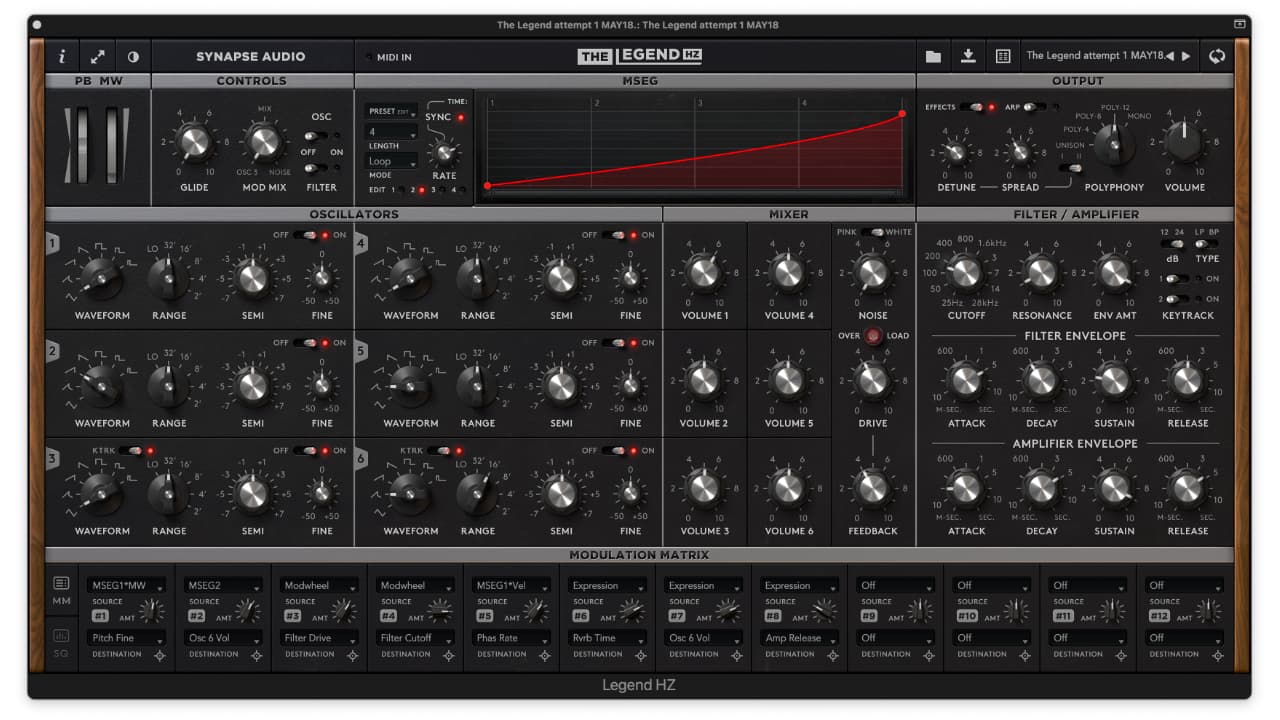This screenshot has width=1280, height=720.
Task: Click the #9 modulation slot button
Action: (868, 616)
